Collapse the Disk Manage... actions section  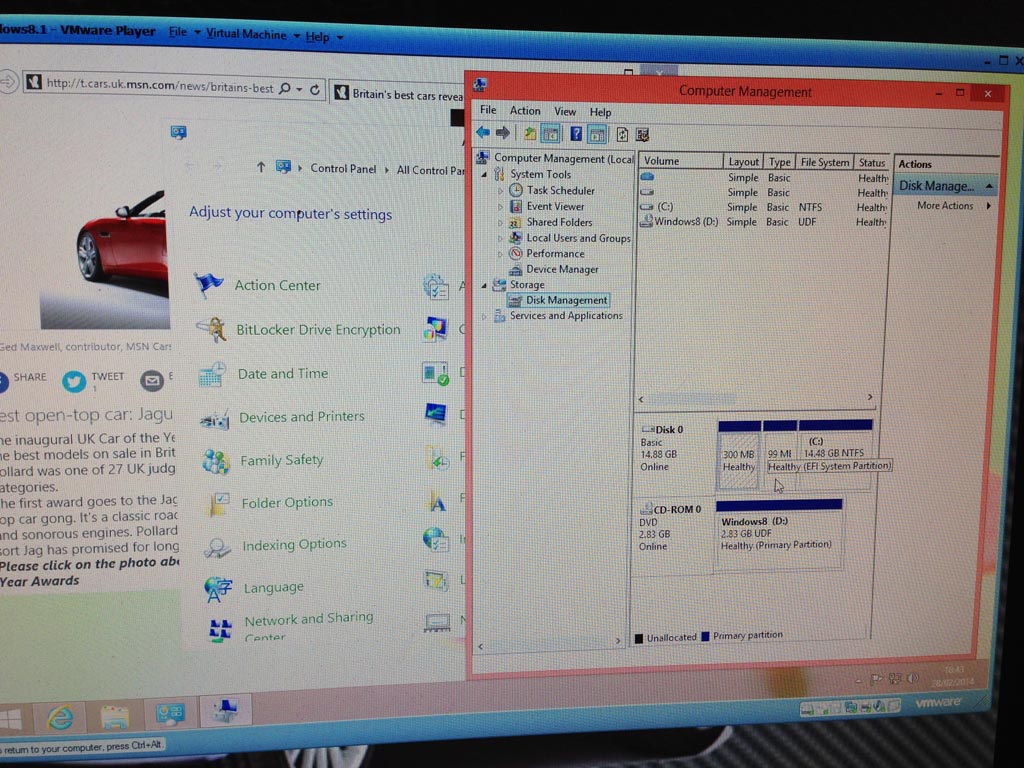click(x=989, y=186)
